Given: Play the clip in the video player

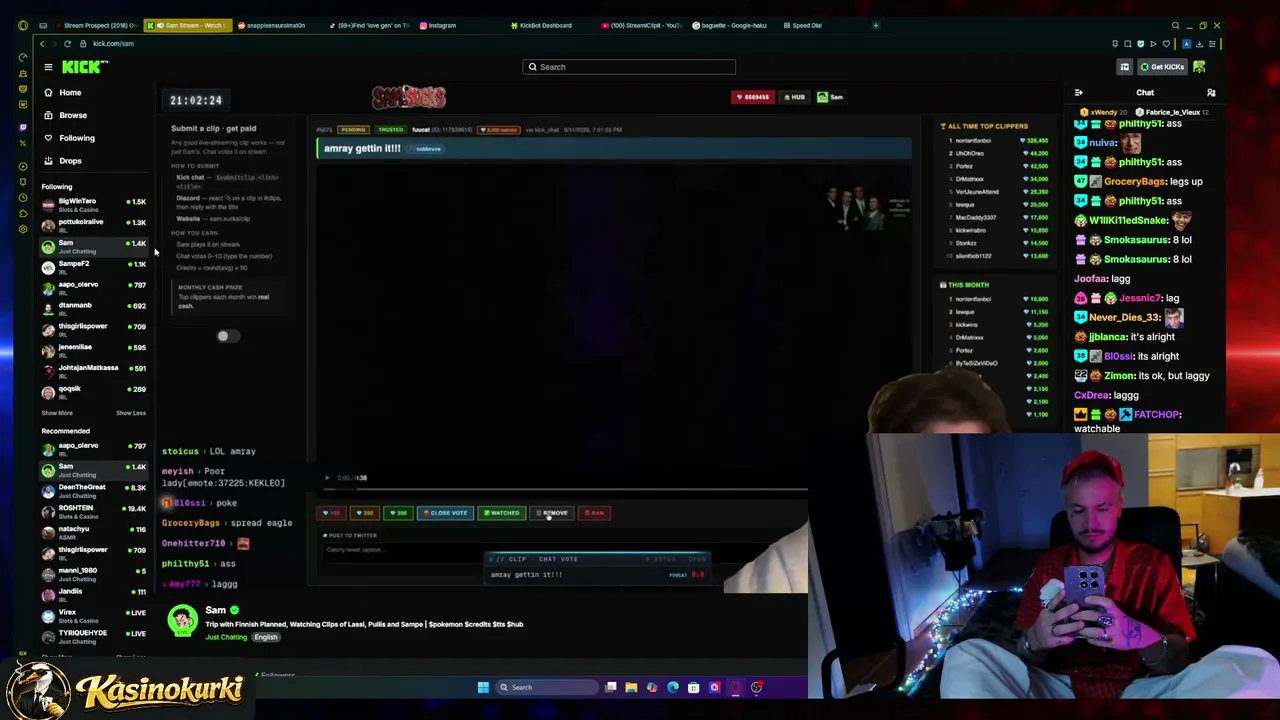Looking at the screenshot, I should coord(326,478).
